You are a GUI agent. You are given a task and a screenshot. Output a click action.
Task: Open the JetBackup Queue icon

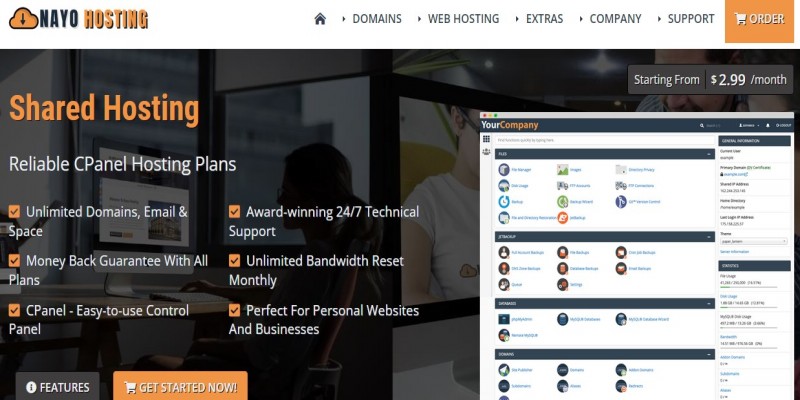(x=504, y=284)
